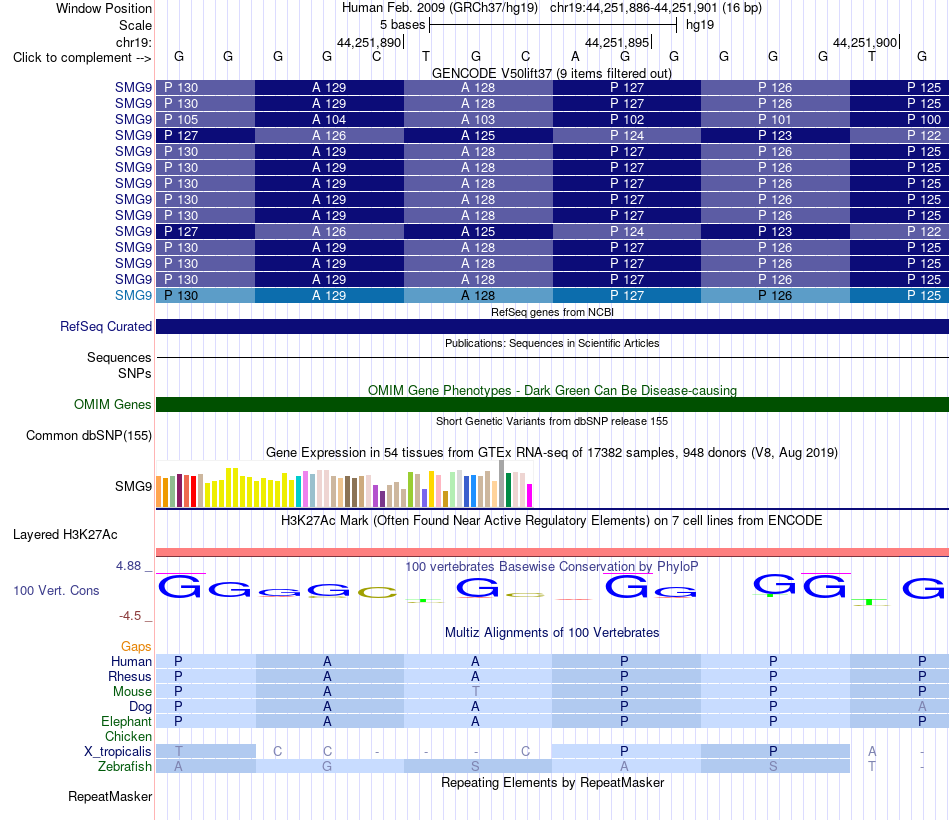The image size is (950, 820).
Task: Click the Zebrafish species label
Action: 125,766
